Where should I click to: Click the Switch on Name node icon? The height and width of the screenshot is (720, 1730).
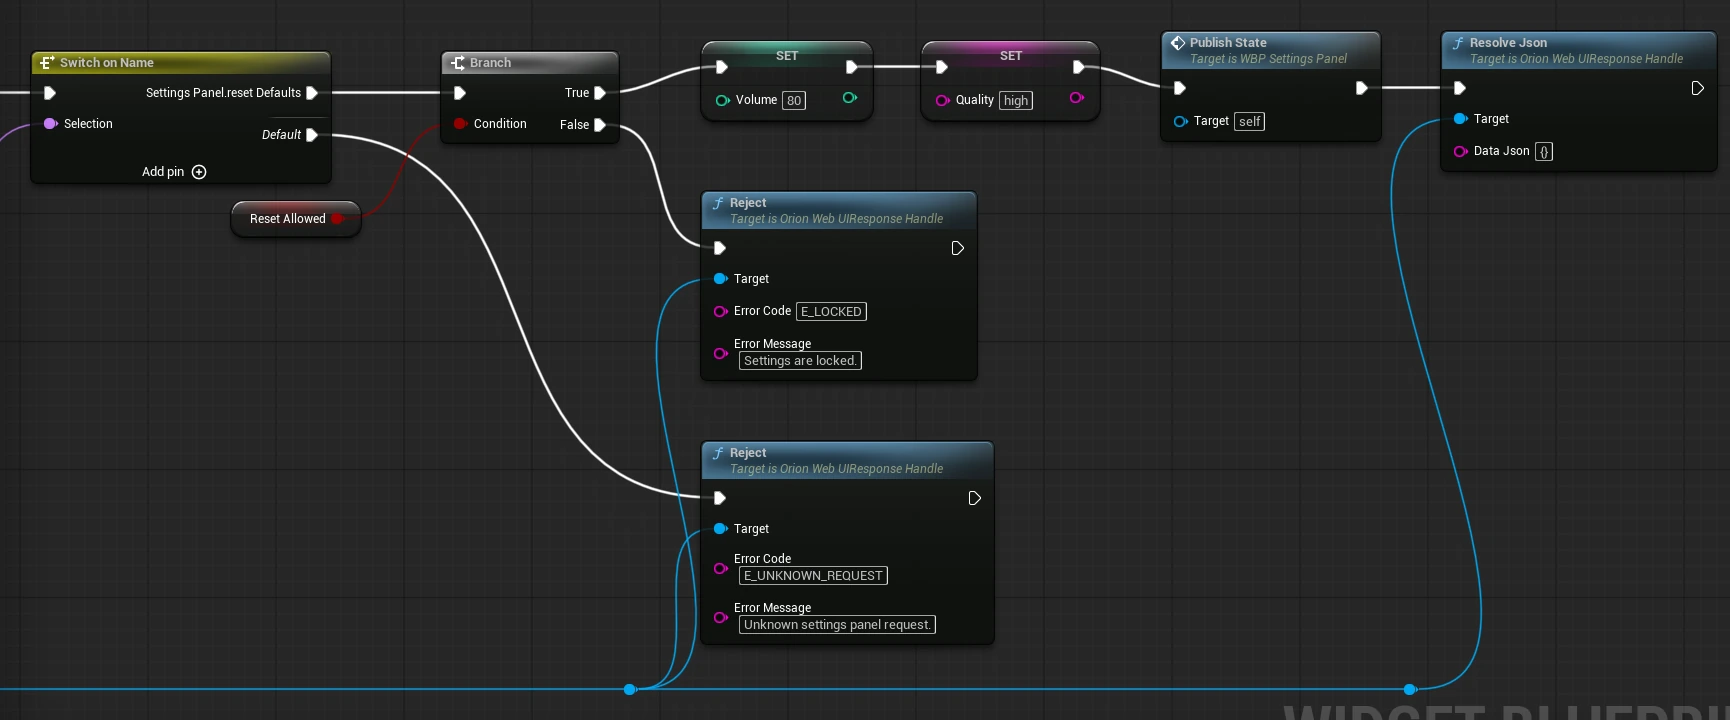[x=46, y=62]
